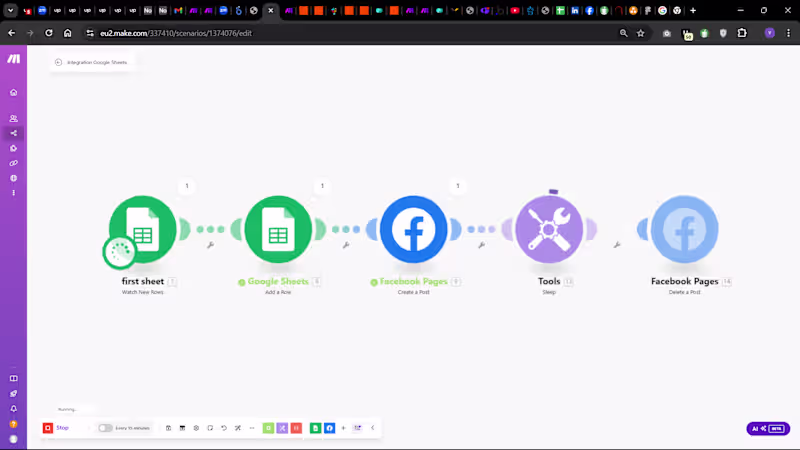Image resolution: width=800 pixels, height=450 pixels.
Task: Add a favorite module with plus icon
Action: tap(343, 428)
